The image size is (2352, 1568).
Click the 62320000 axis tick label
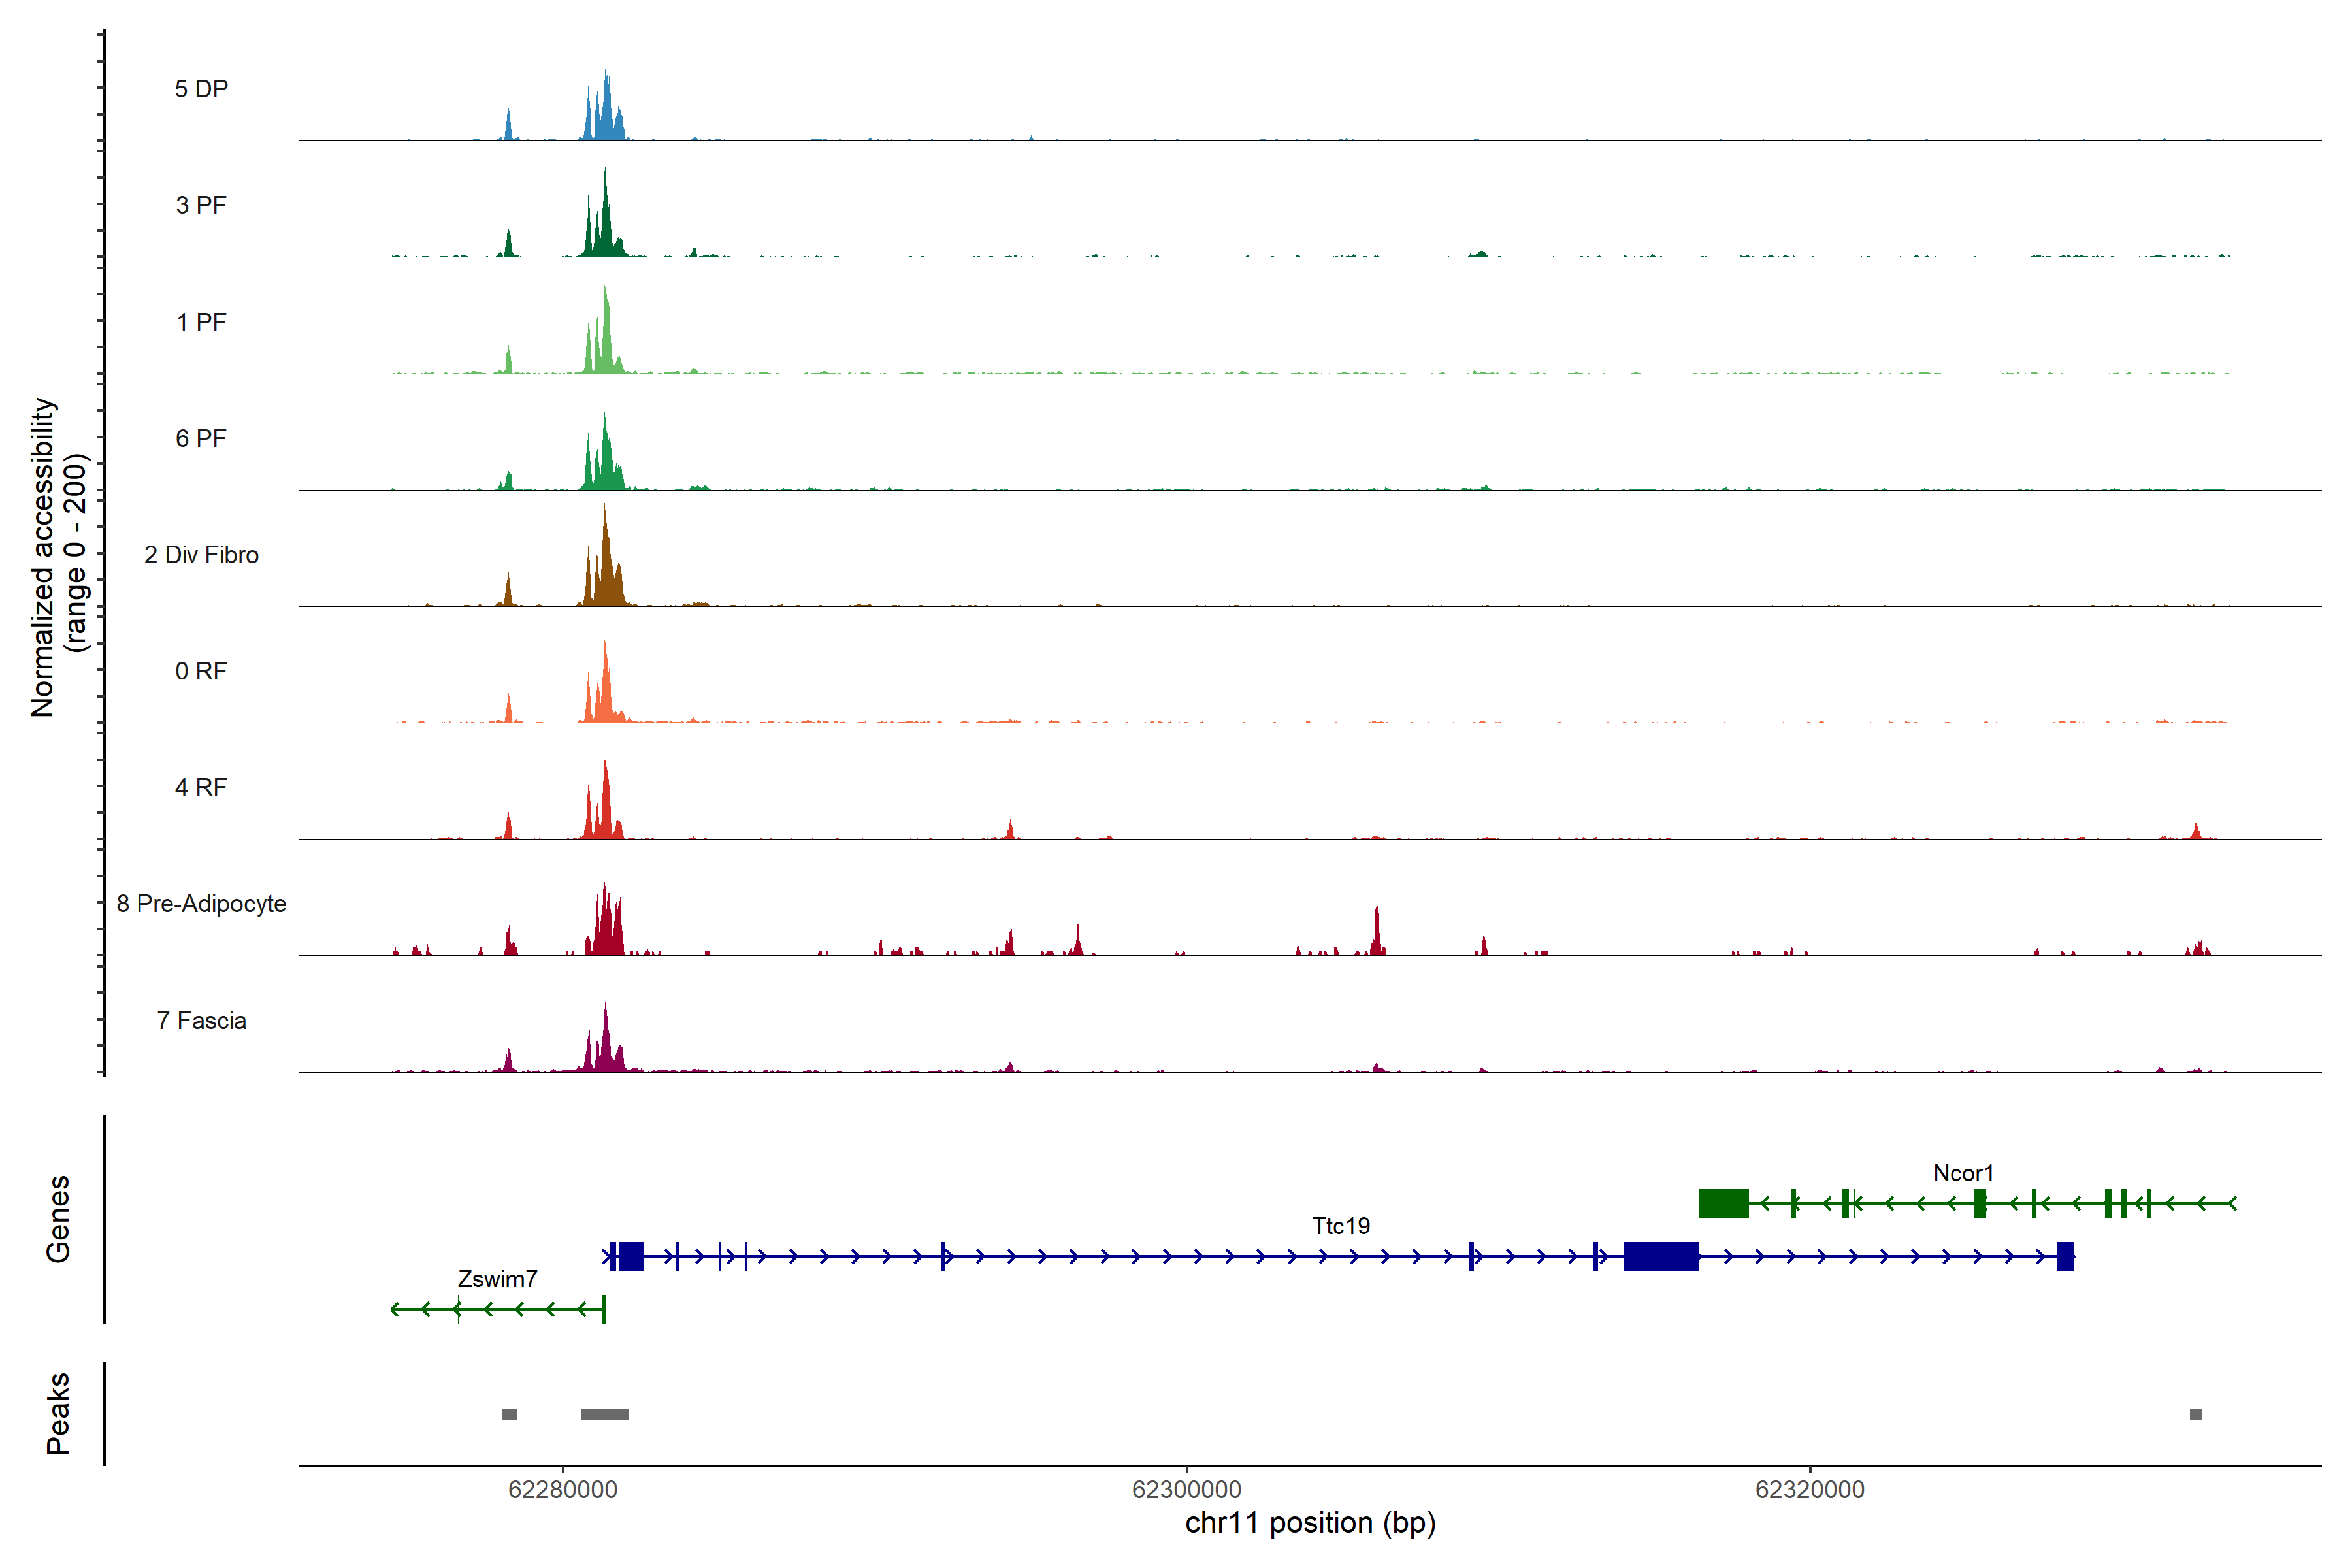[x=1809, y=1490]
